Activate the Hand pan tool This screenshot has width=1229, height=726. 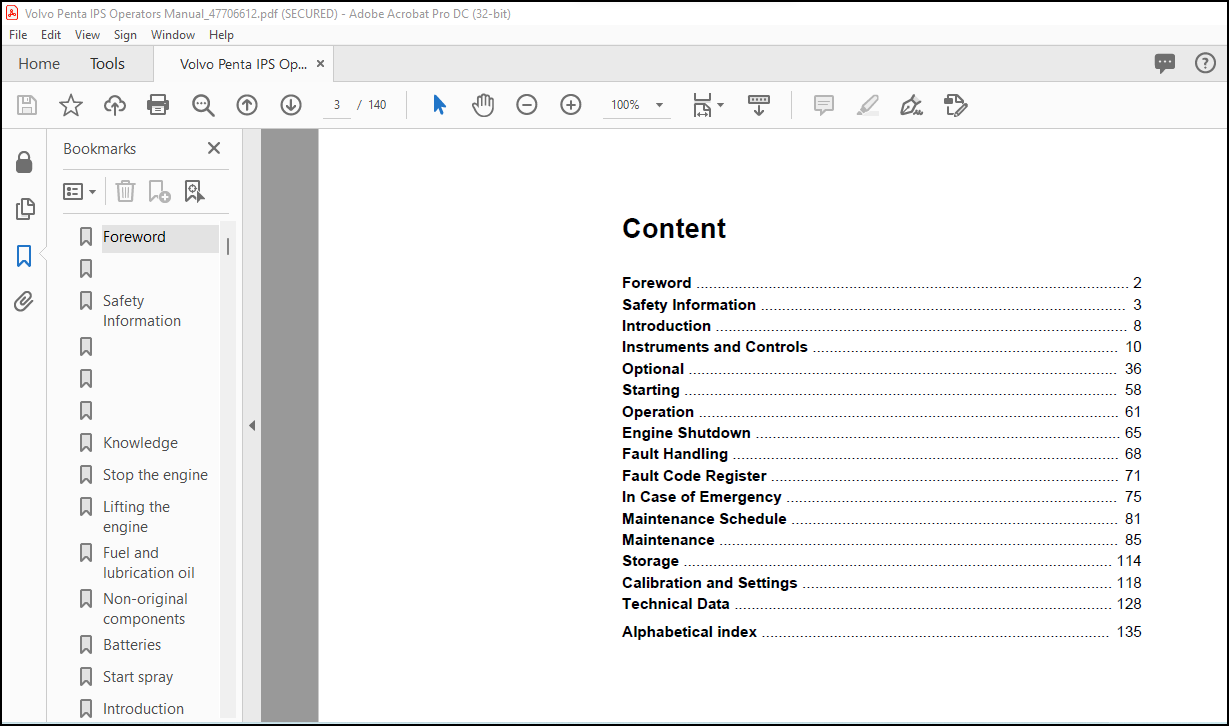pyautogui.click(x=483, y=105)
